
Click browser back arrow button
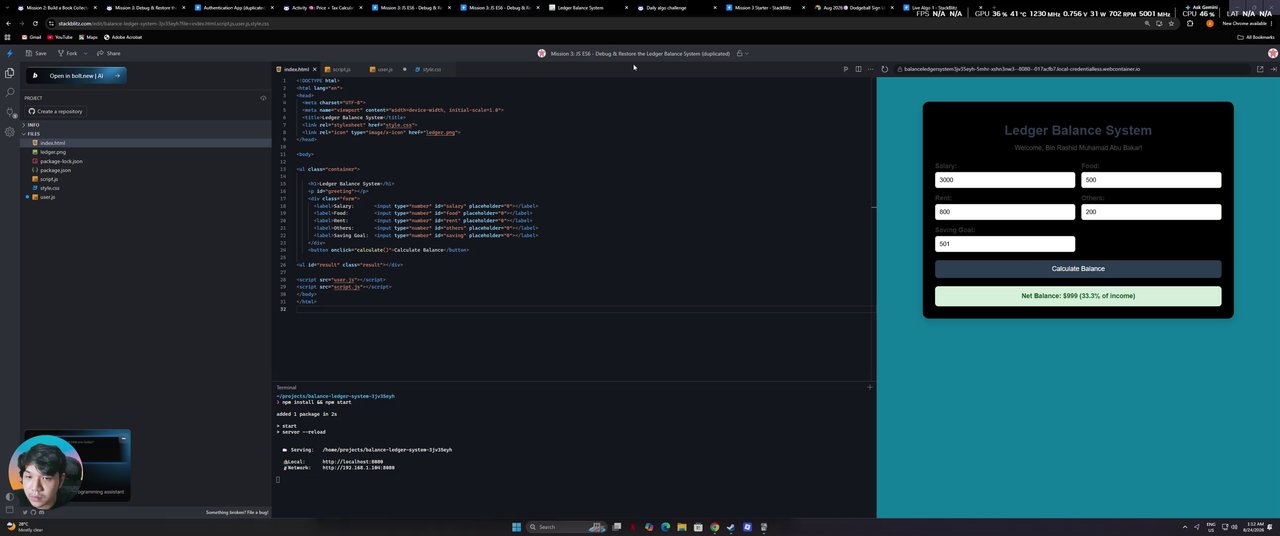click(x=9, y=23)
